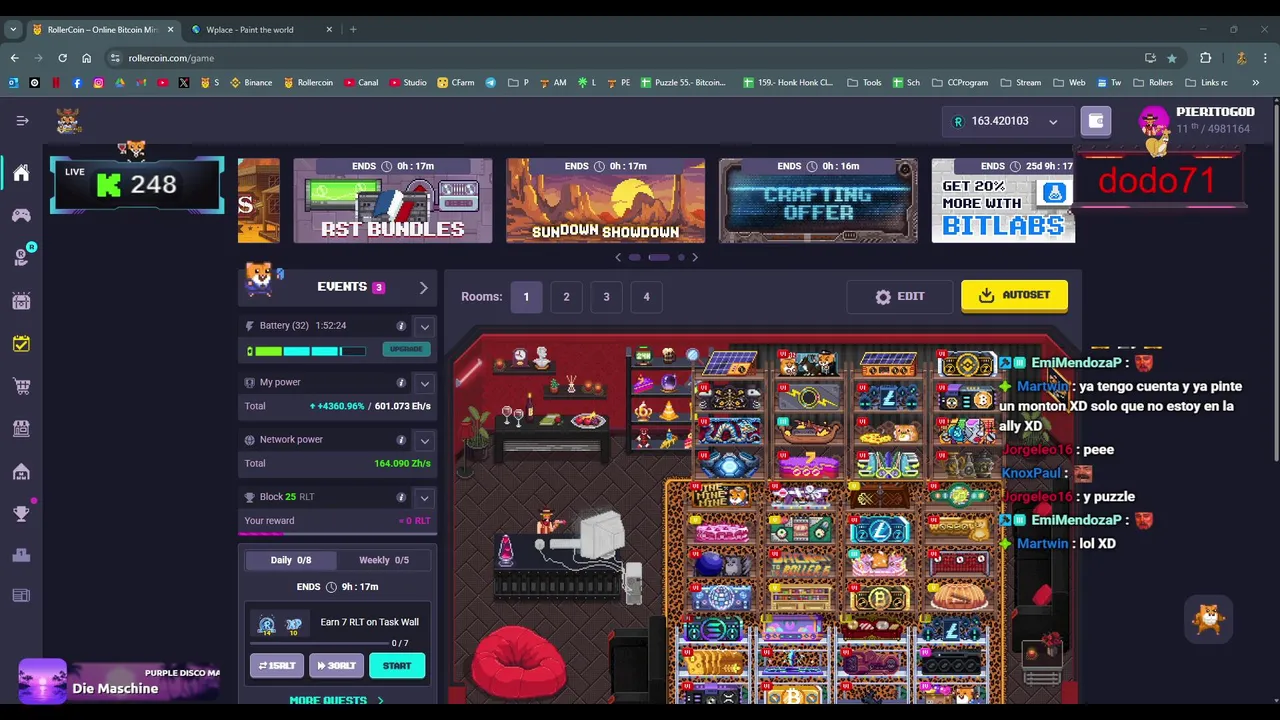The width and height of the screenshot is (1280, 720).
Task: Click the hamster logo in the game header
Action: pos(68,121)
